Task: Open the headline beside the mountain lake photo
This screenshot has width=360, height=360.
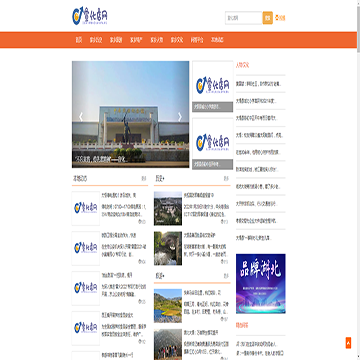Action: [202, 293]
